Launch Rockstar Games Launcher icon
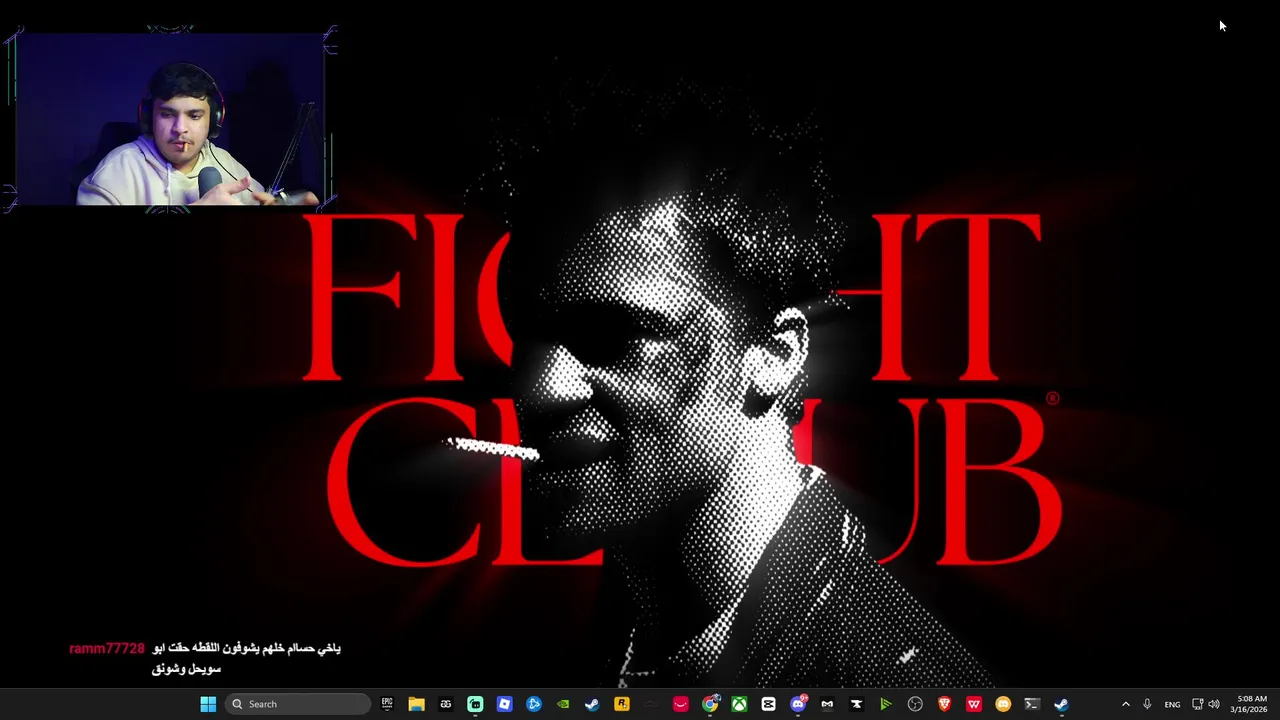The image size is (1280, 720). [x=621, y=704]
